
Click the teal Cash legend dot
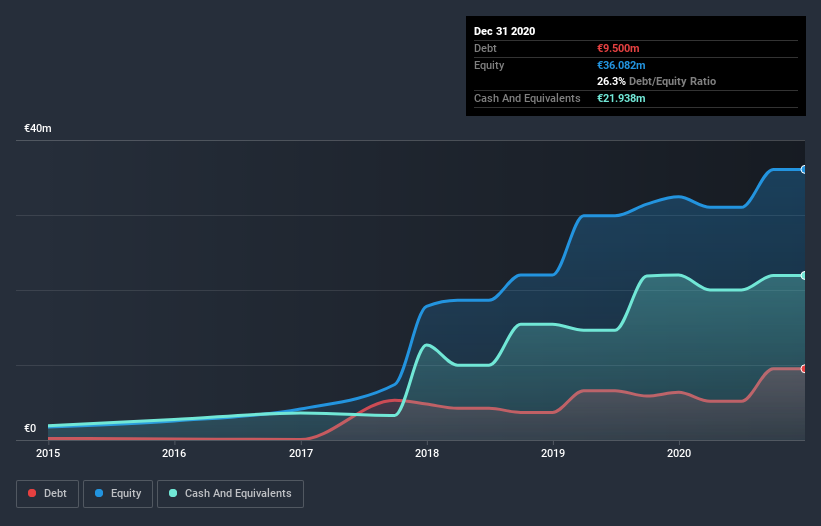click(x=173, y=493)
